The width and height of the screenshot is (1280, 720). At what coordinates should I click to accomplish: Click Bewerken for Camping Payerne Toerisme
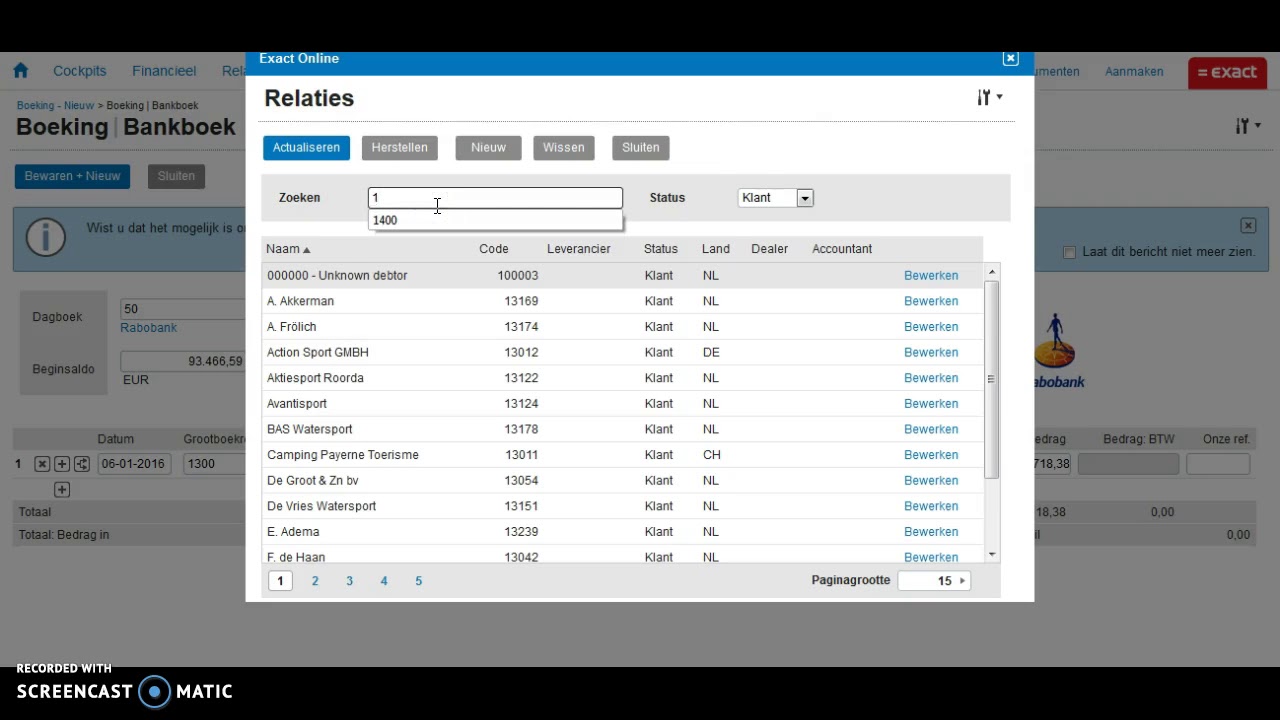931,455
